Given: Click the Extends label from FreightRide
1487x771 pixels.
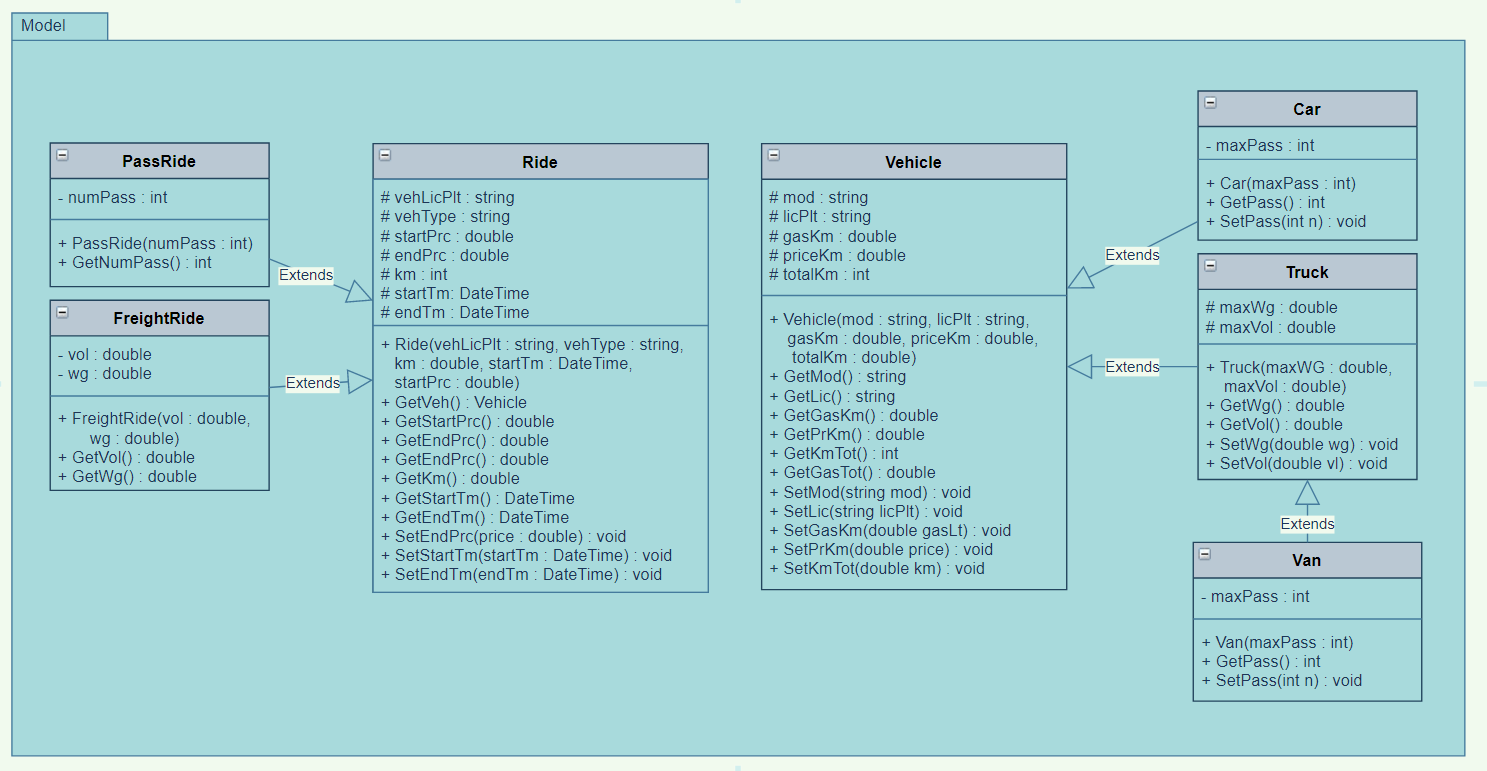Looking at the screenshot, I should (313, 382).
